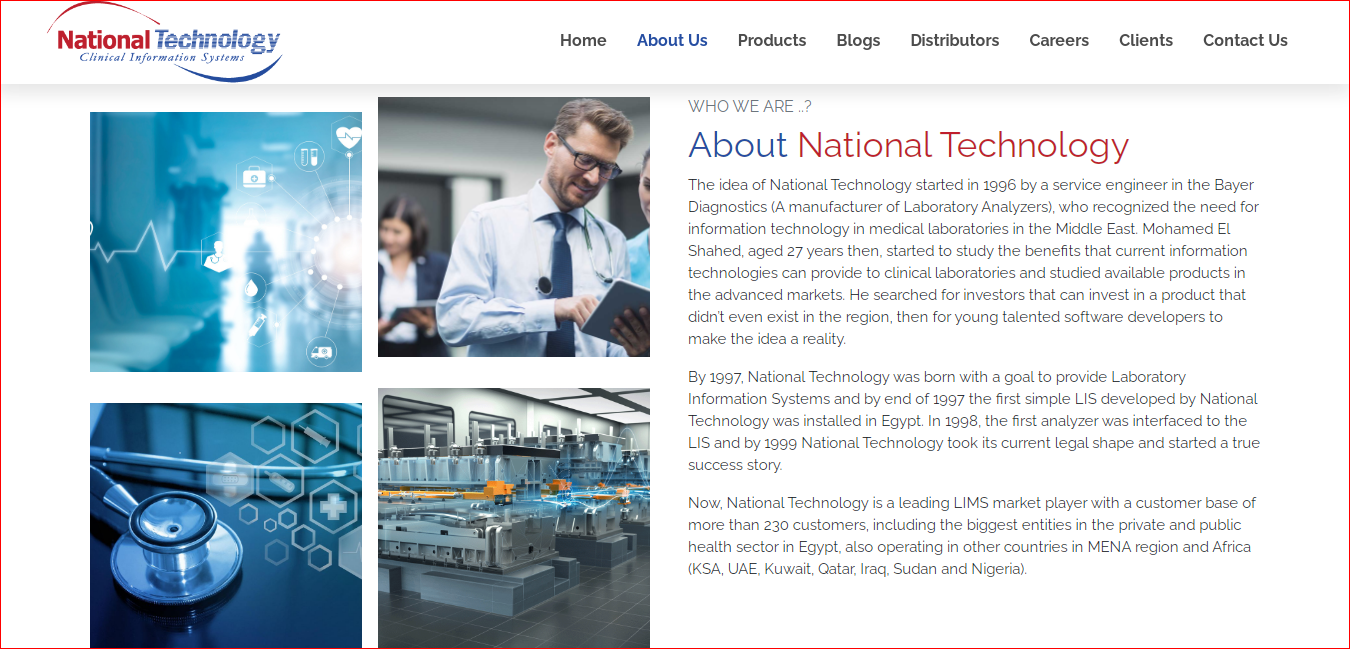Viewport: 1350px width, 649px height.
Task: Click the 'WHO WE ARE ..?' subtitle
Action: click(x=750, y=106)
